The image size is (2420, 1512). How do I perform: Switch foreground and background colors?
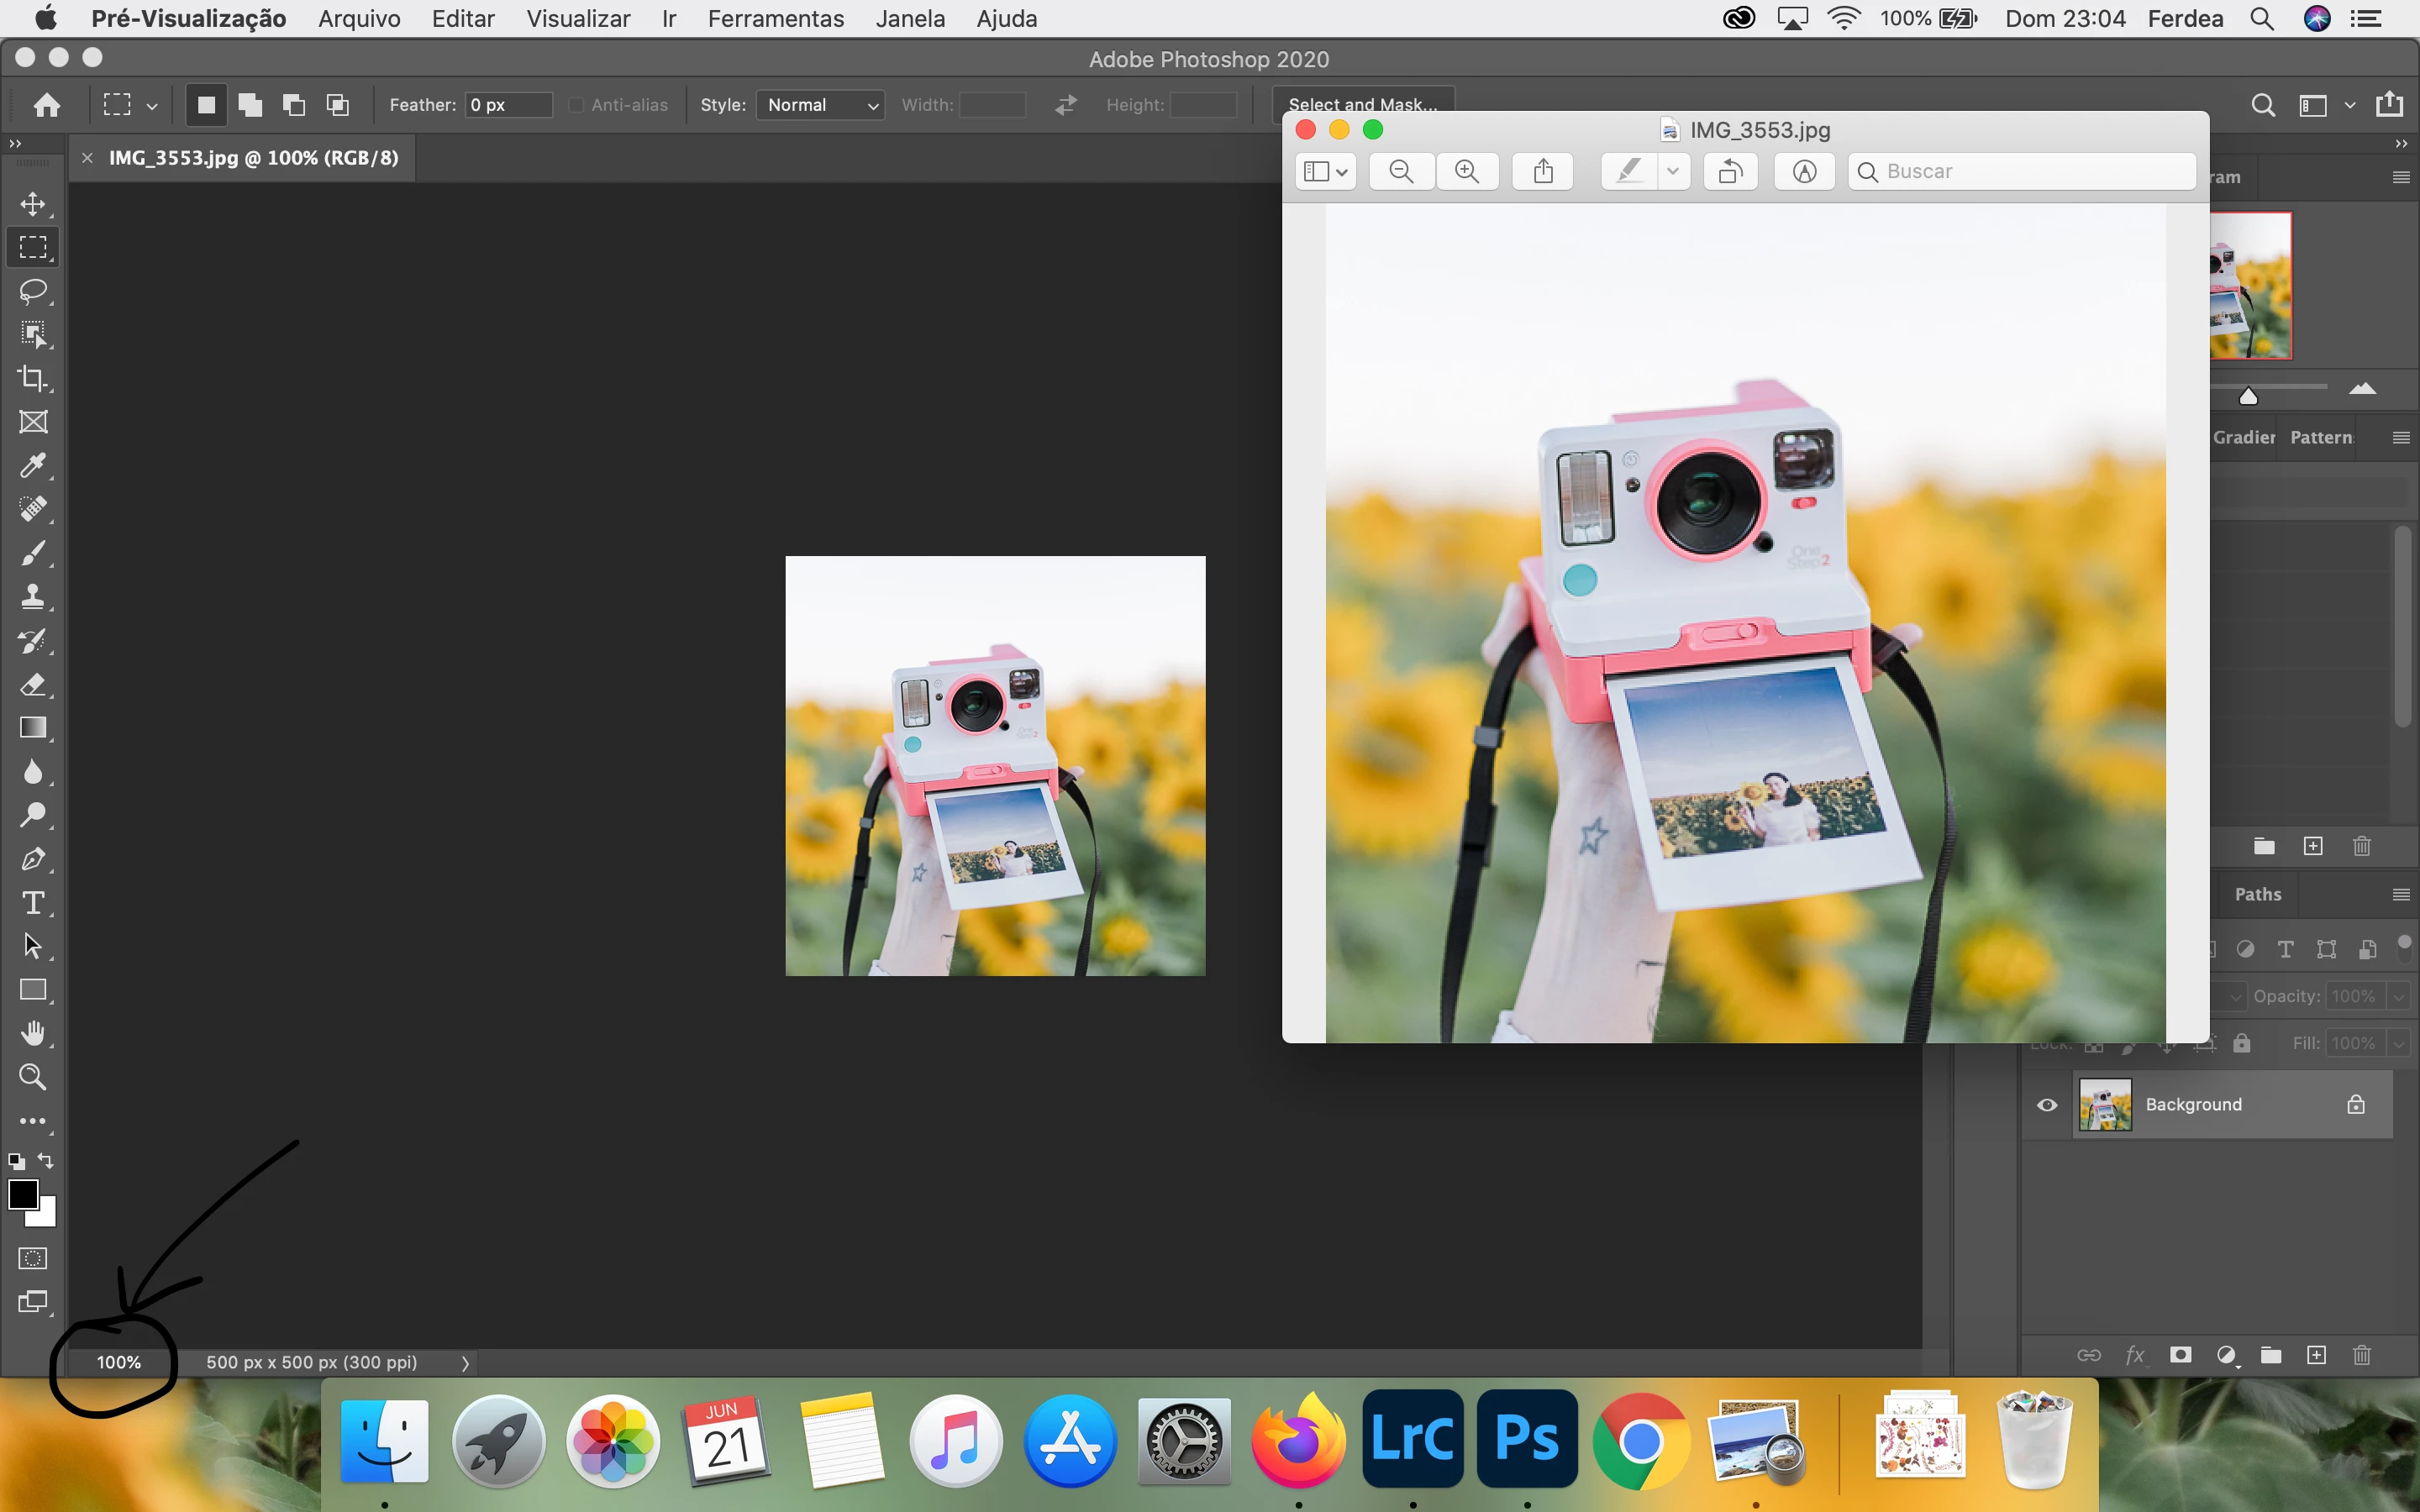coord(46,1161)
